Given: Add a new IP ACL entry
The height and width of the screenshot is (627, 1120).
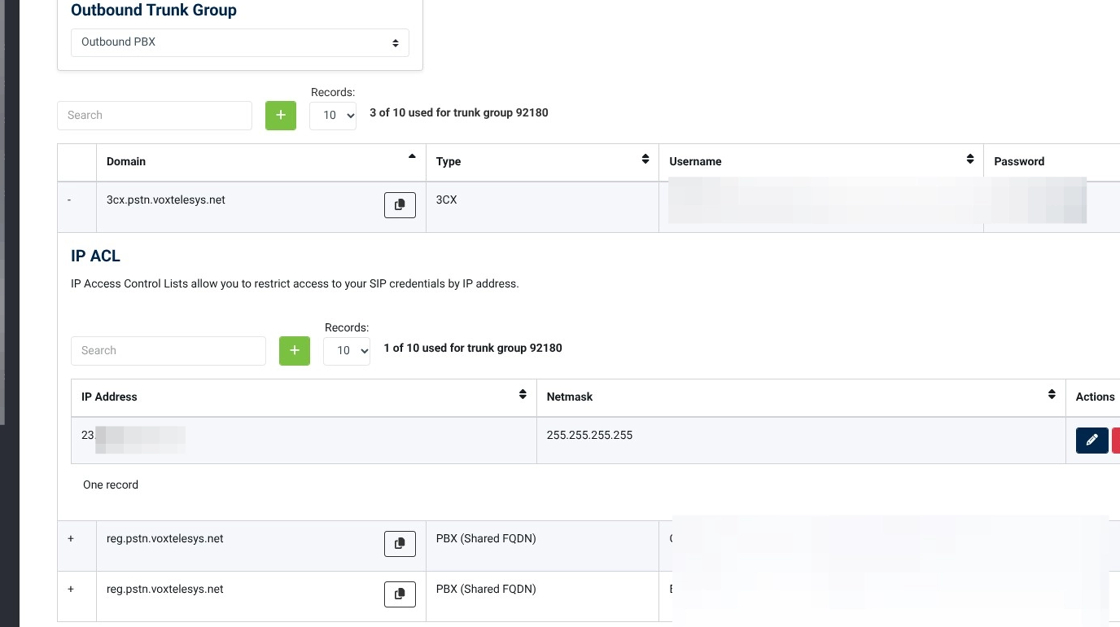Looking at the screenshot, I should (294, 351).
